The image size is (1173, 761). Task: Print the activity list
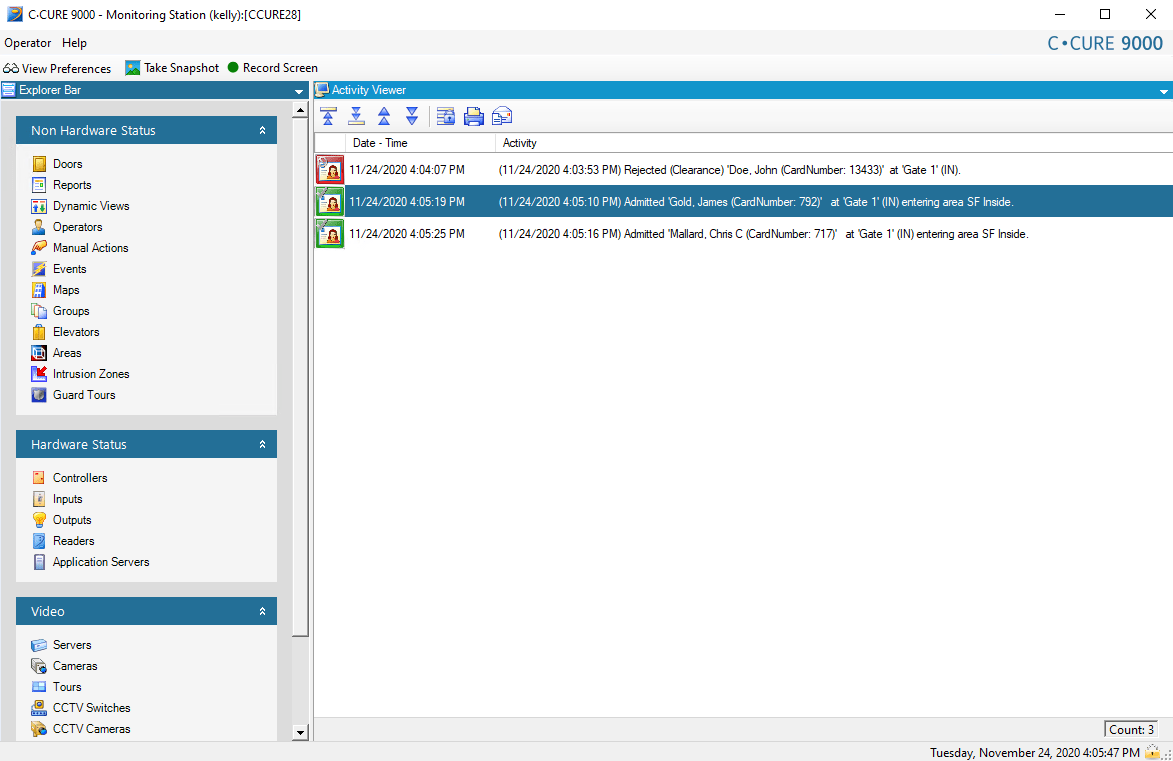pyautogui.click(x=474, y=116)
